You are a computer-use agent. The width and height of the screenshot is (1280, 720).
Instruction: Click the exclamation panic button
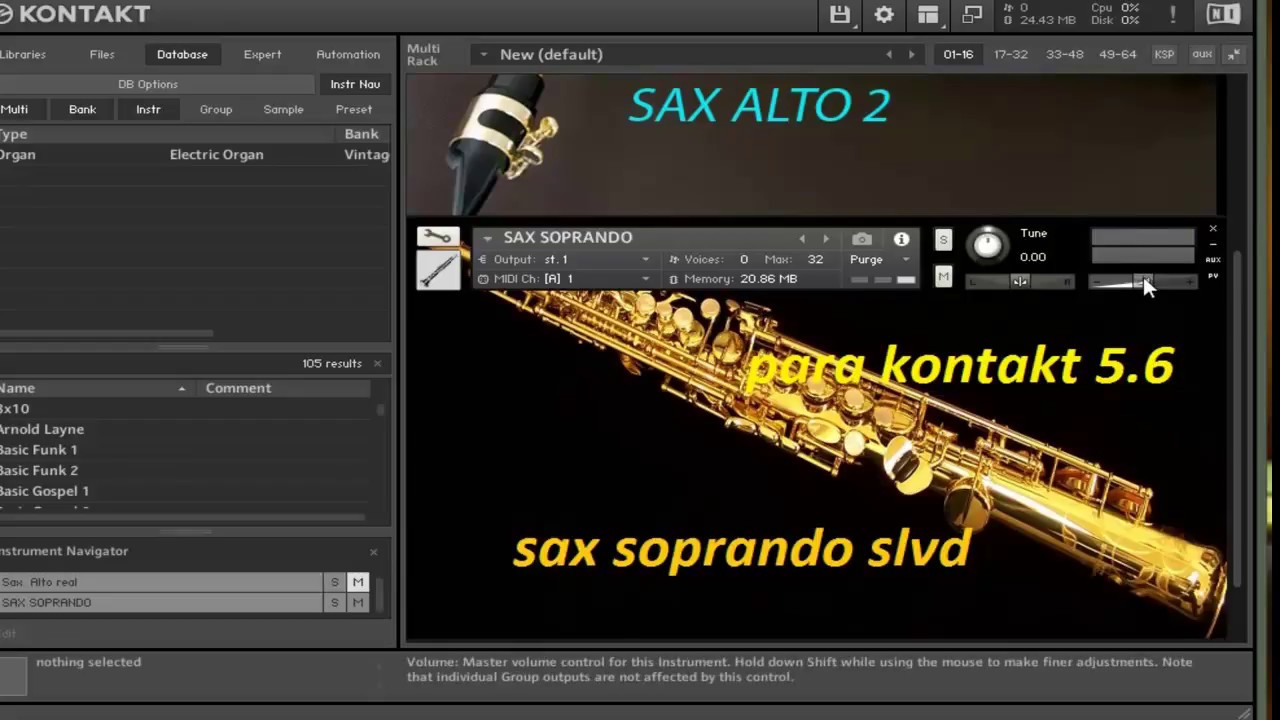[1173, 15]
